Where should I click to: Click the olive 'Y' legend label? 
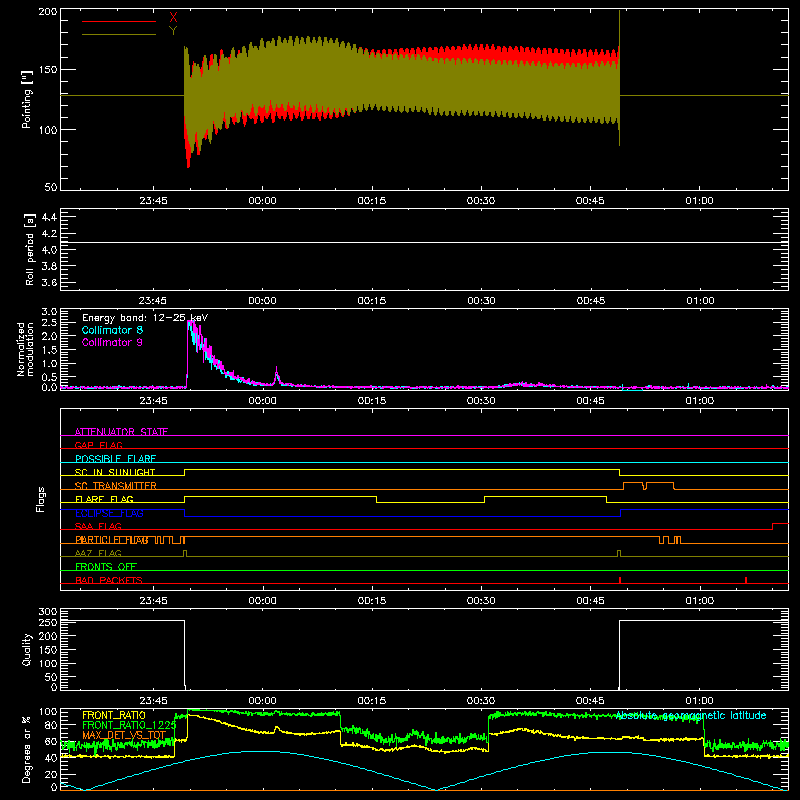pyautogui.click(x=173, y=31)
